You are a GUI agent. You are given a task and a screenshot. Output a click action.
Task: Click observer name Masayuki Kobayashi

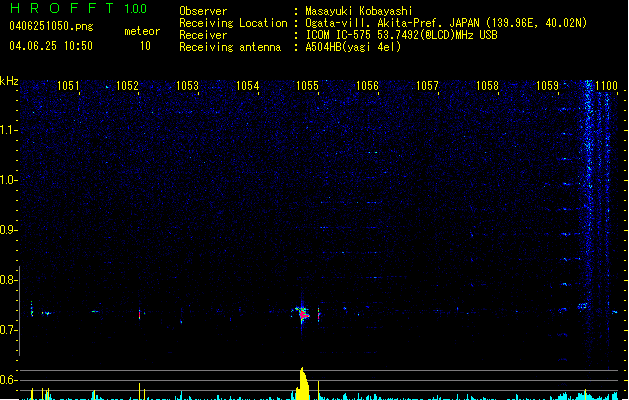pos(359,11)
